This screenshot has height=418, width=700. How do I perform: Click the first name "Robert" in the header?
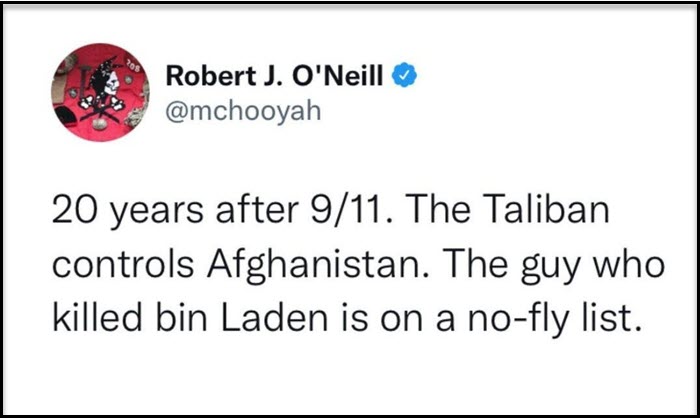209,75
